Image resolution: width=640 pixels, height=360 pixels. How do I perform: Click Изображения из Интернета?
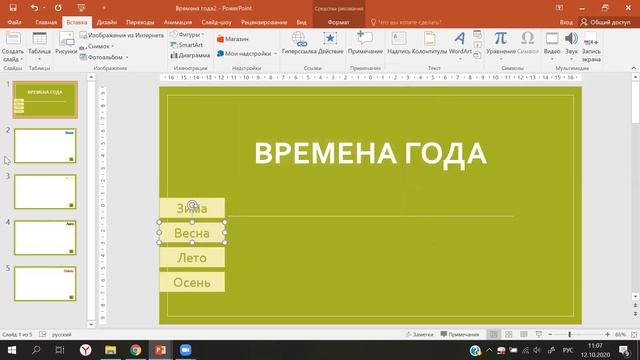coord(122,36)
